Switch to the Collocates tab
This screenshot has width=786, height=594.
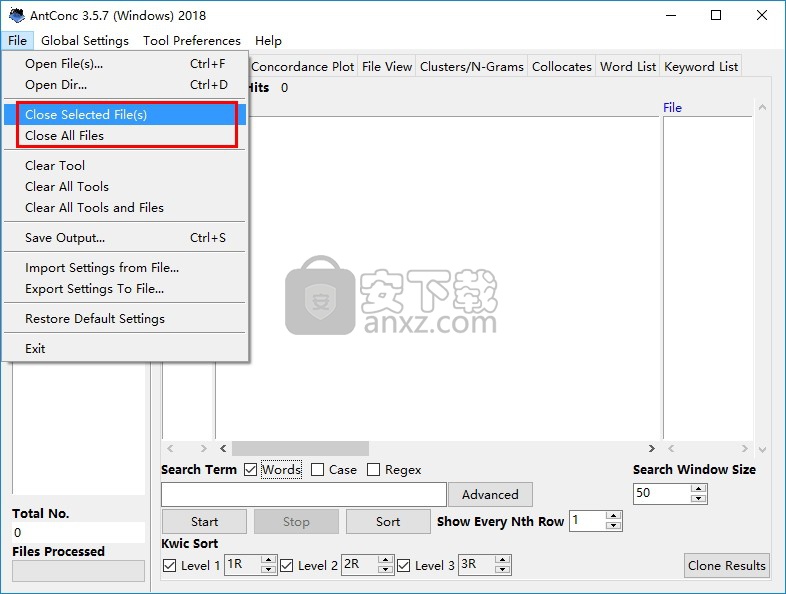561,67
